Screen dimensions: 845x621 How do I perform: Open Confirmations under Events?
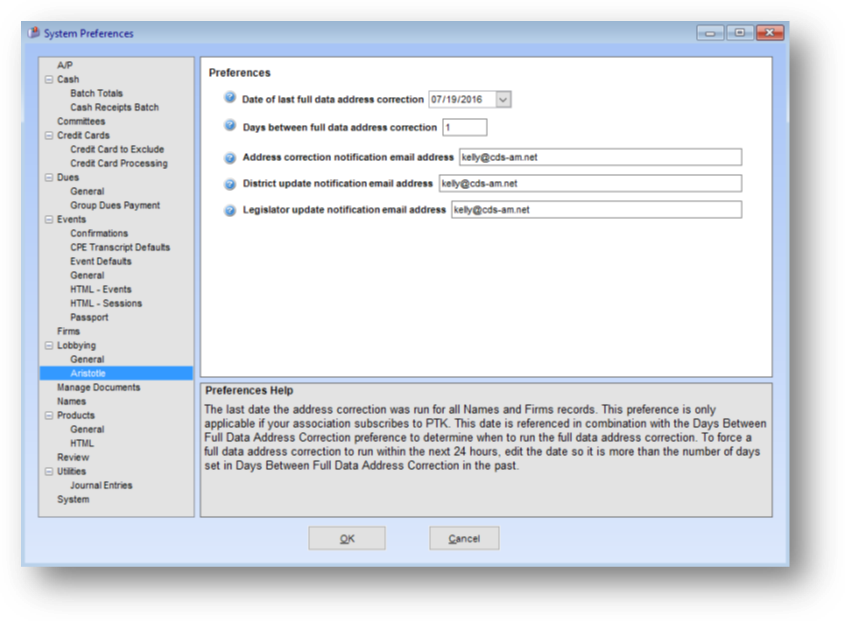99,233
